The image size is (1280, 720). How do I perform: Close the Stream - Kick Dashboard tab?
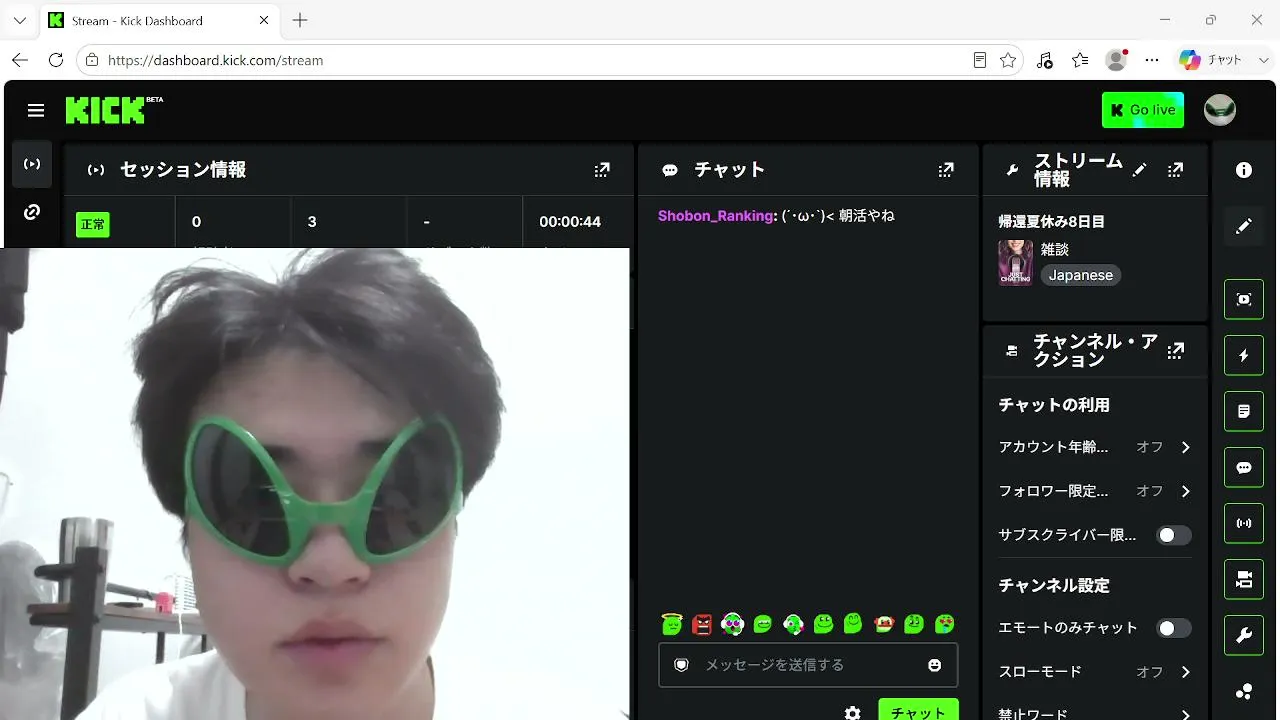coord(264,20)
